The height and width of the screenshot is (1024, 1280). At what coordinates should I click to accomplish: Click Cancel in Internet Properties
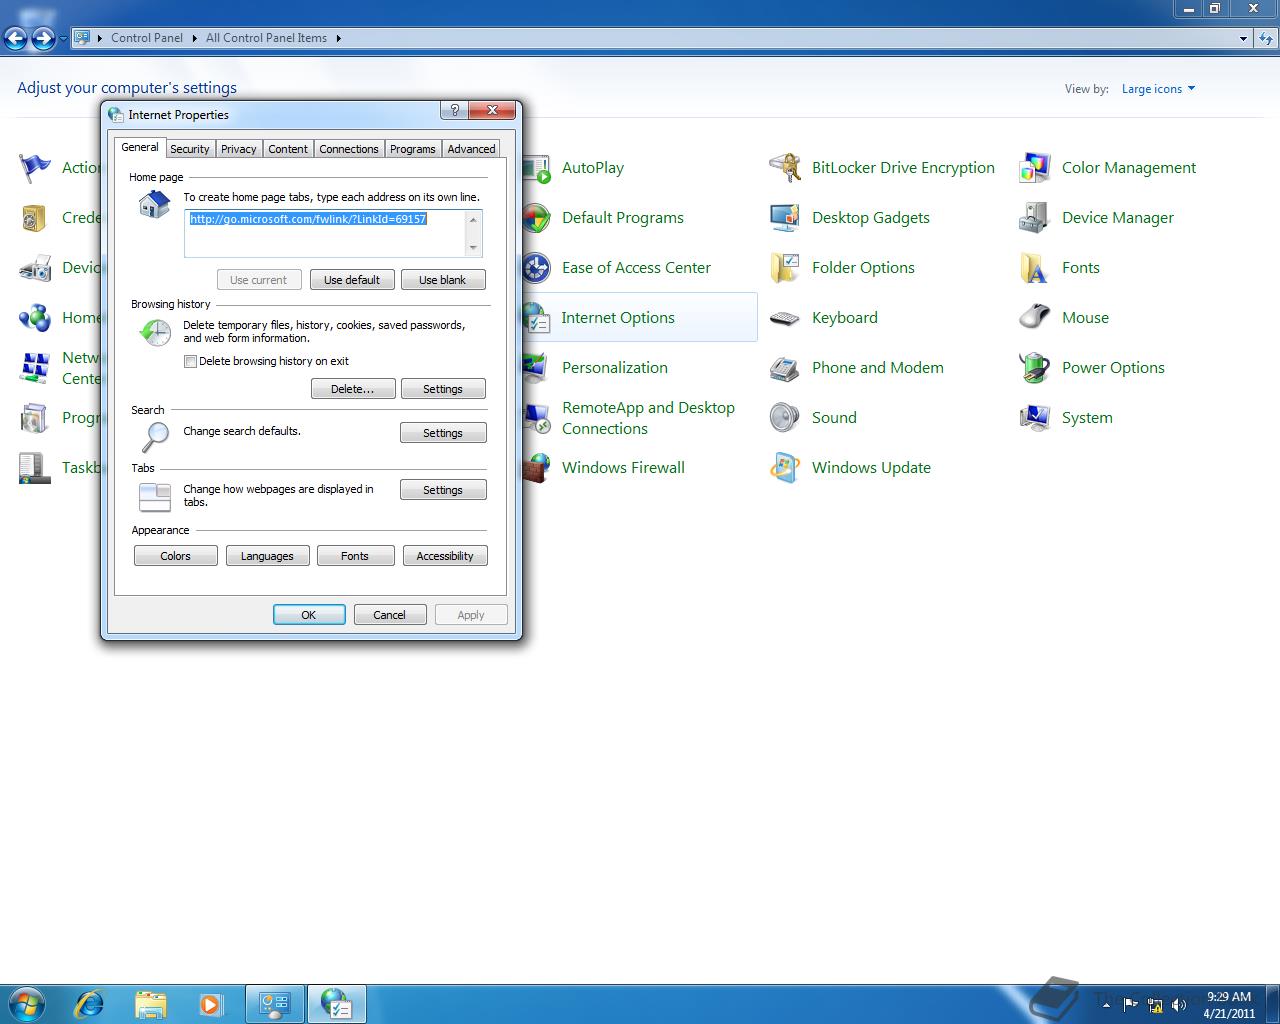tap(390, 615)
